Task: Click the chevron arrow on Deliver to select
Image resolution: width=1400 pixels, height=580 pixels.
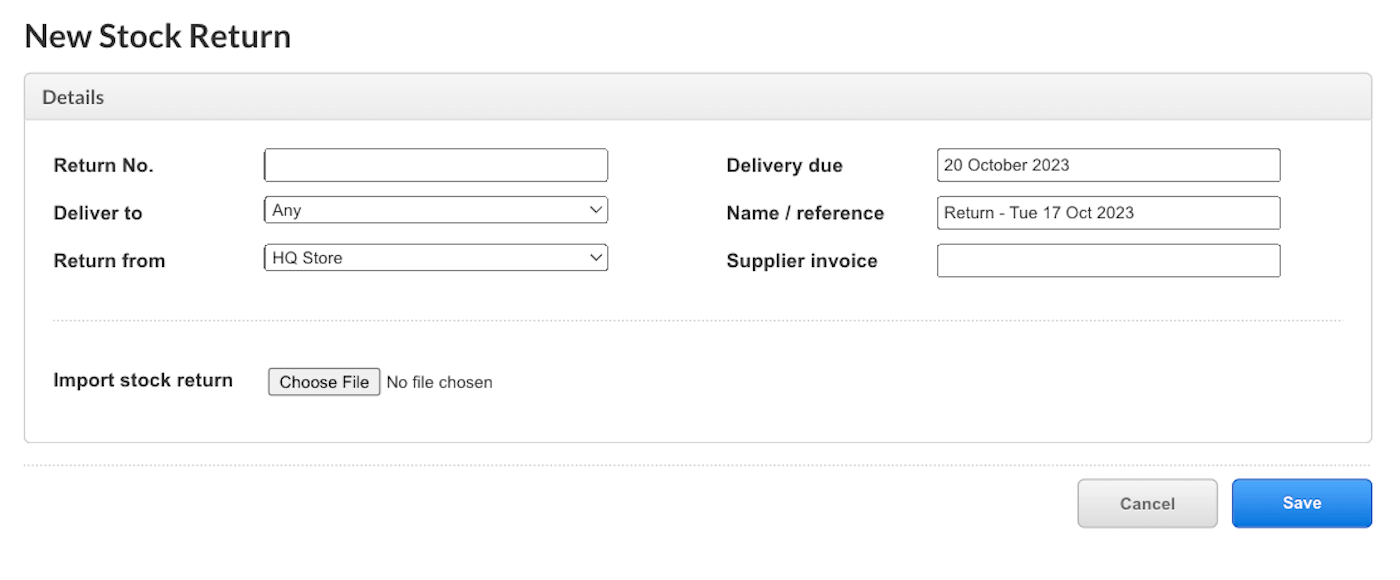Action: point(596,211)
